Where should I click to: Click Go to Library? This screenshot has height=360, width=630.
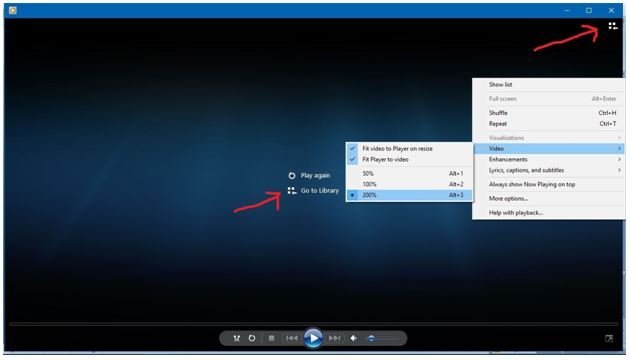[320, 190]
